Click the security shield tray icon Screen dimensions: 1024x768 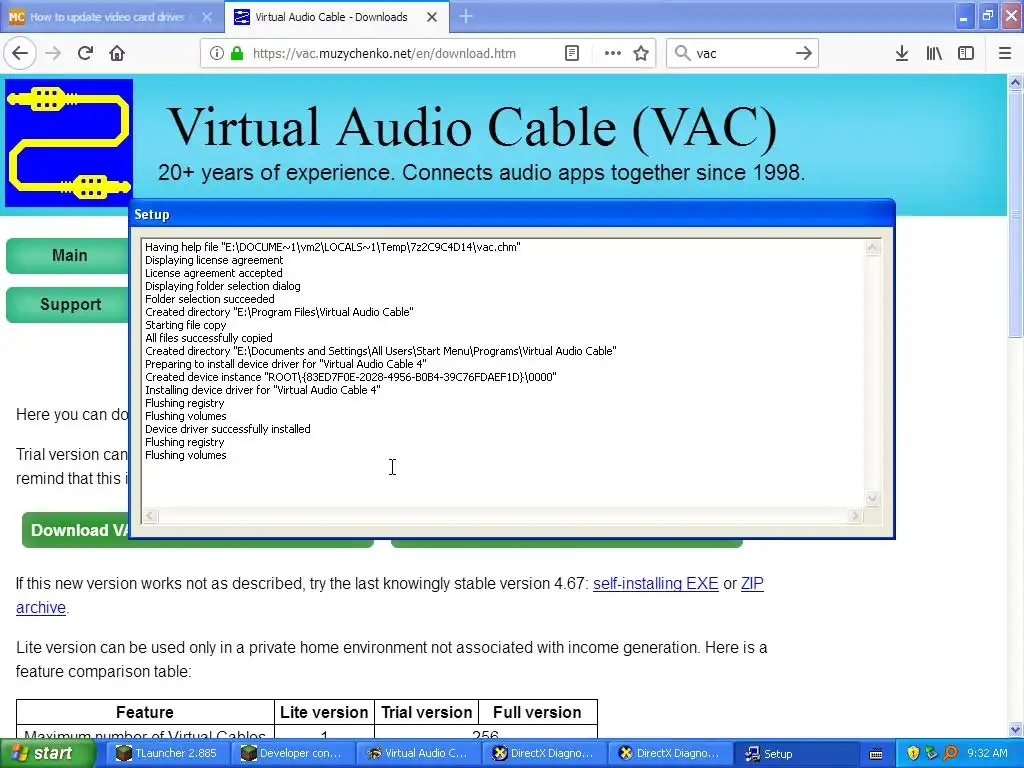point(913,753)
